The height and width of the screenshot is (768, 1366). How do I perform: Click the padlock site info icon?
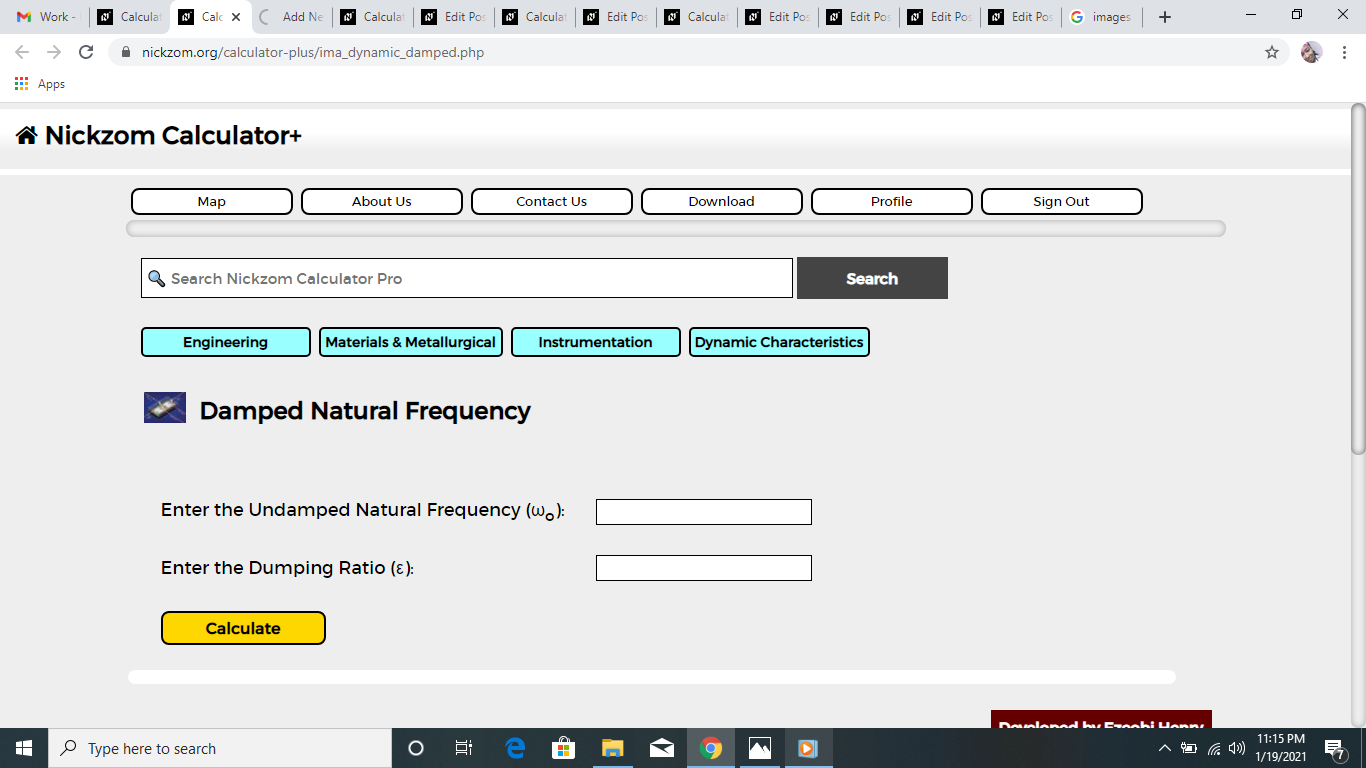click(x=126, y=52)
